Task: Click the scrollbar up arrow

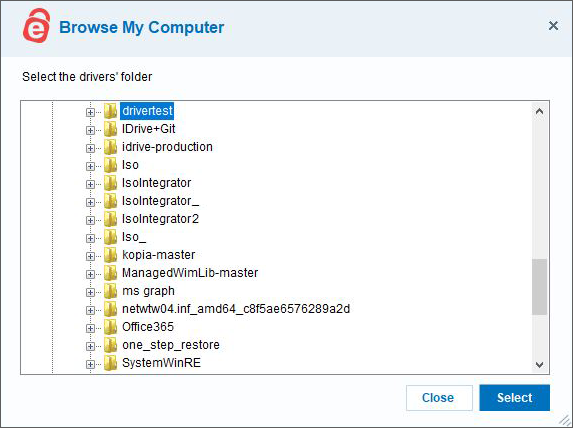Action: (x=539, y=111)
